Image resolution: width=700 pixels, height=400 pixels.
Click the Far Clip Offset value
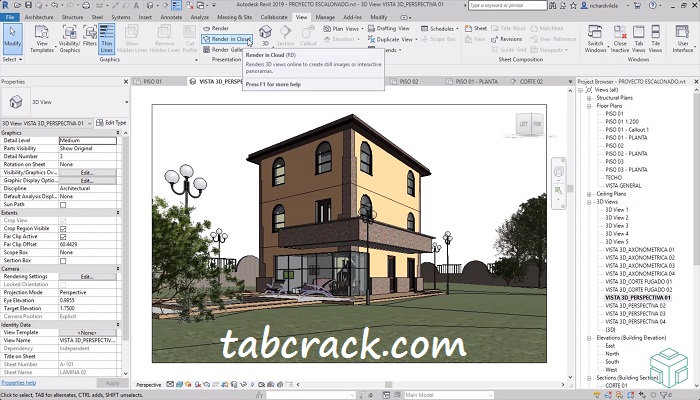[88, 245]
